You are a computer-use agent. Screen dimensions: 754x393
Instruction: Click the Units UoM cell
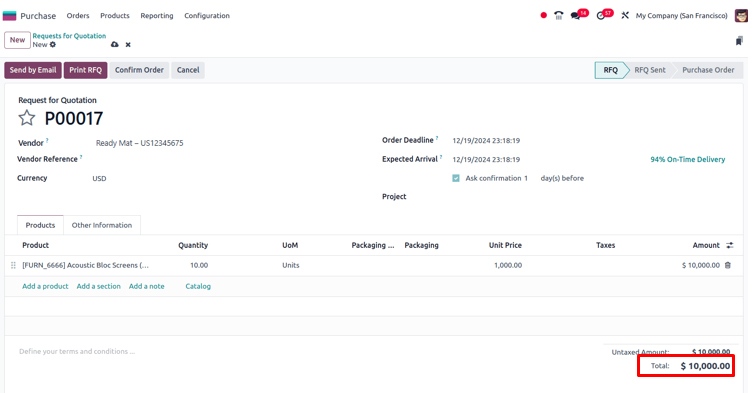pyautogui.click(x=291, y=265)
